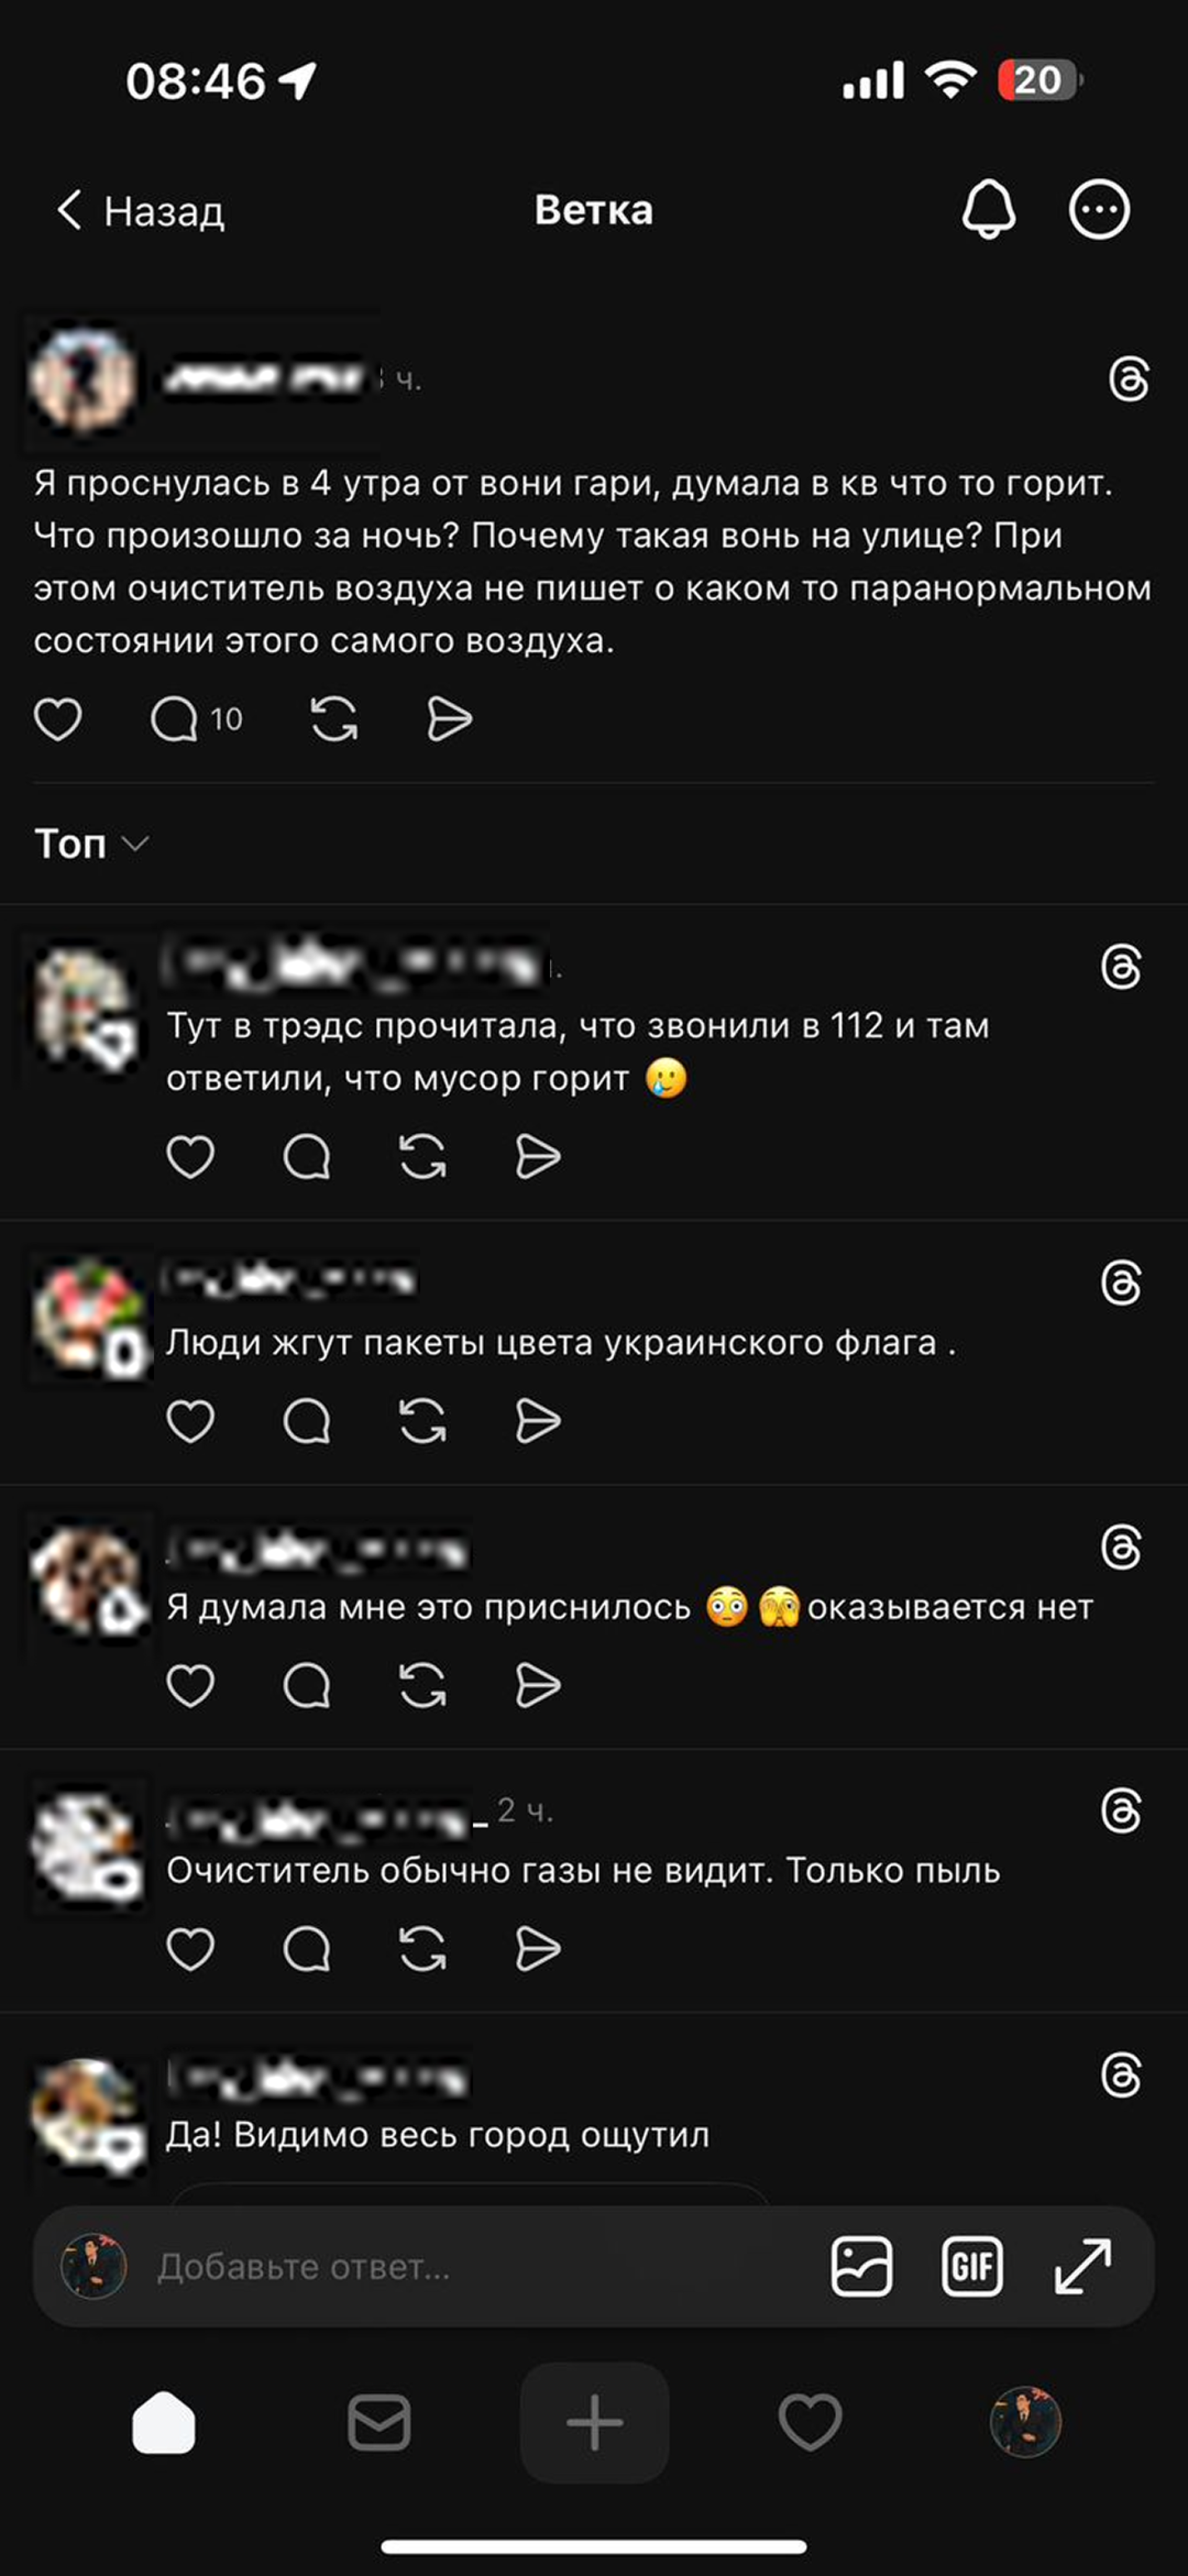Reply to the comment about Ukrainian flag bags
The image size is (1188, 2576).
tap(306, 1421)
